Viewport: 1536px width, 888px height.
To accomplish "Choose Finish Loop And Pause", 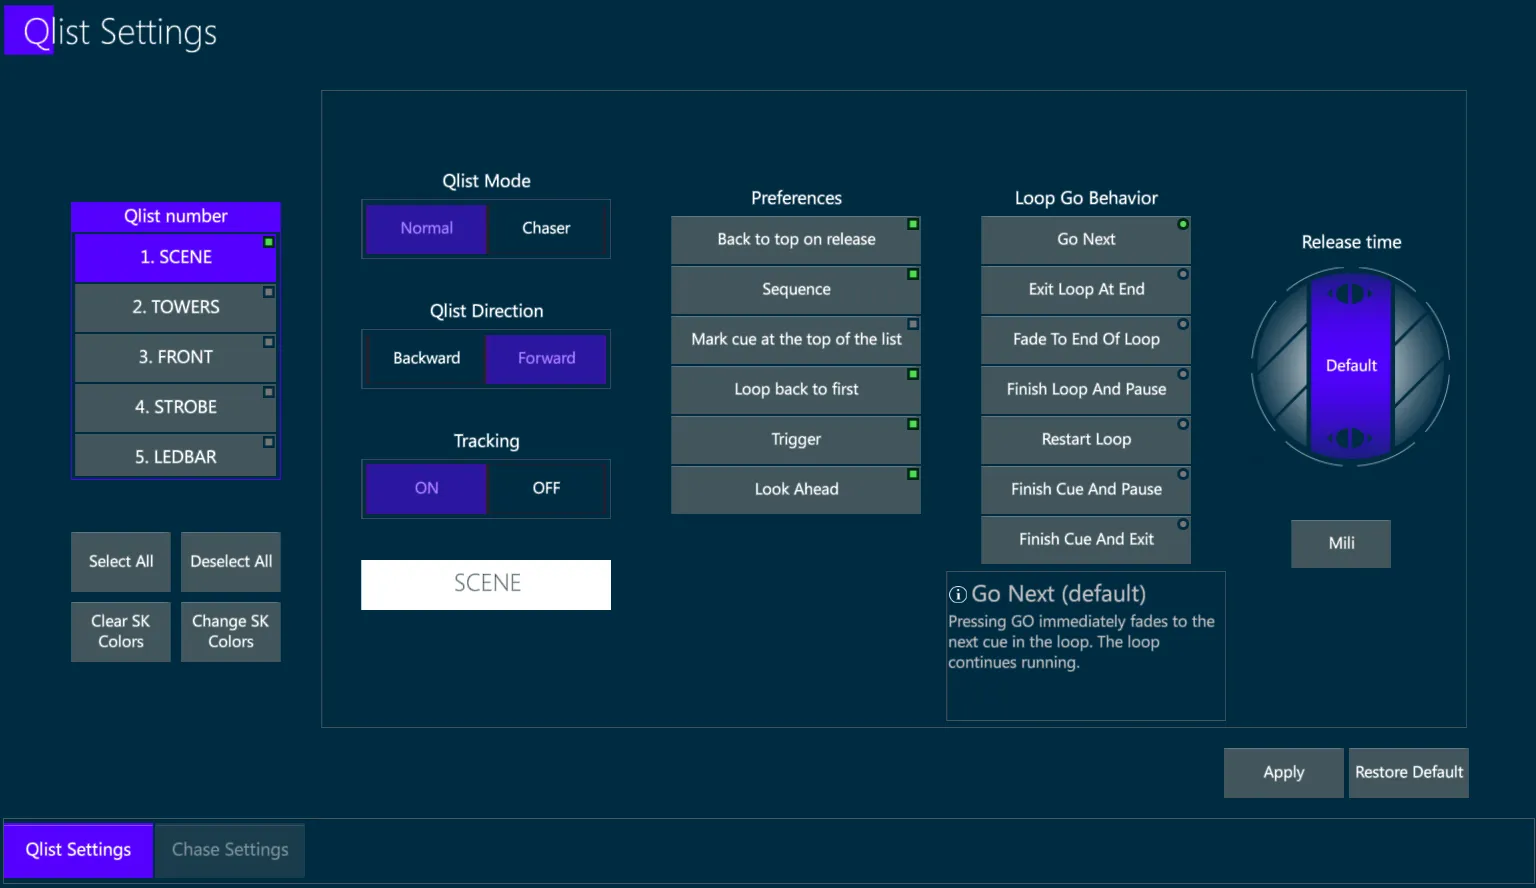I will pos(1086,390).
